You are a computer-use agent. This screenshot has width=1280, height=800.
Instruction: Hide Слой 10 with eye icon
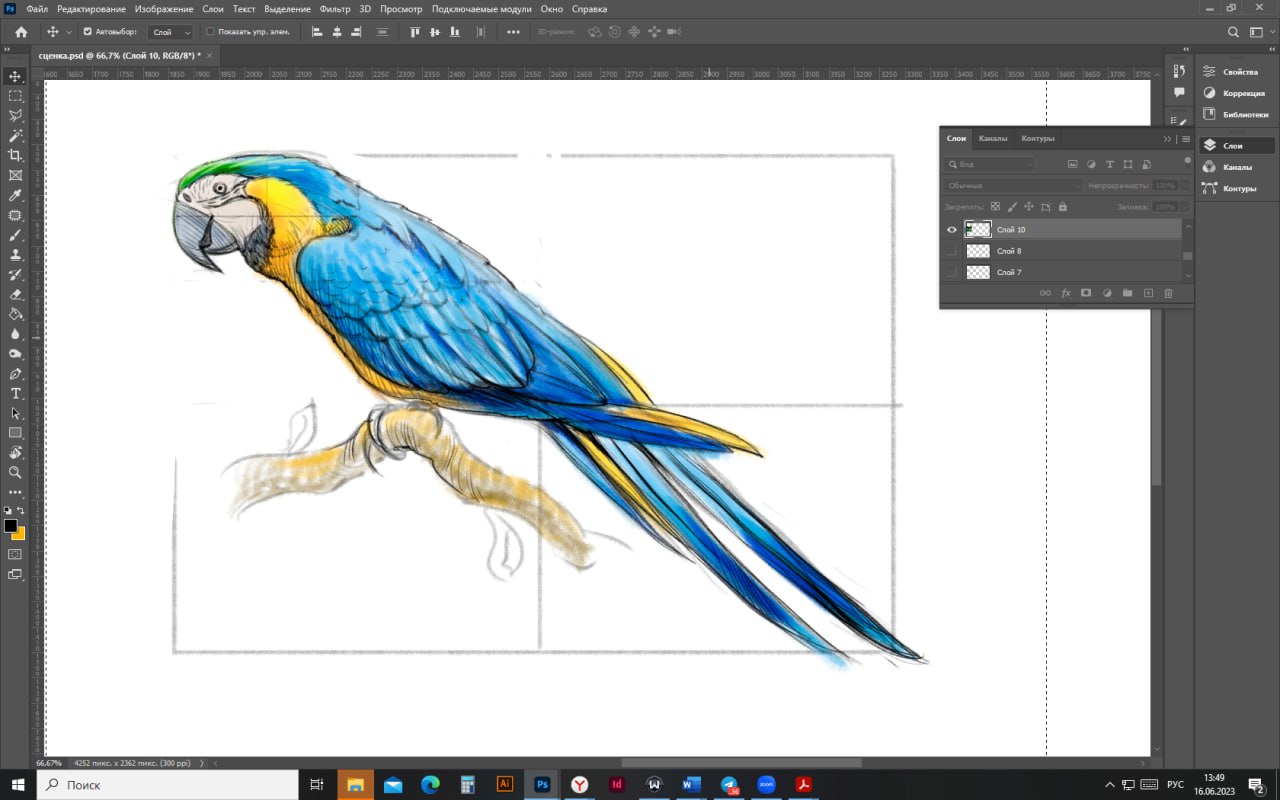coord(952,230)
